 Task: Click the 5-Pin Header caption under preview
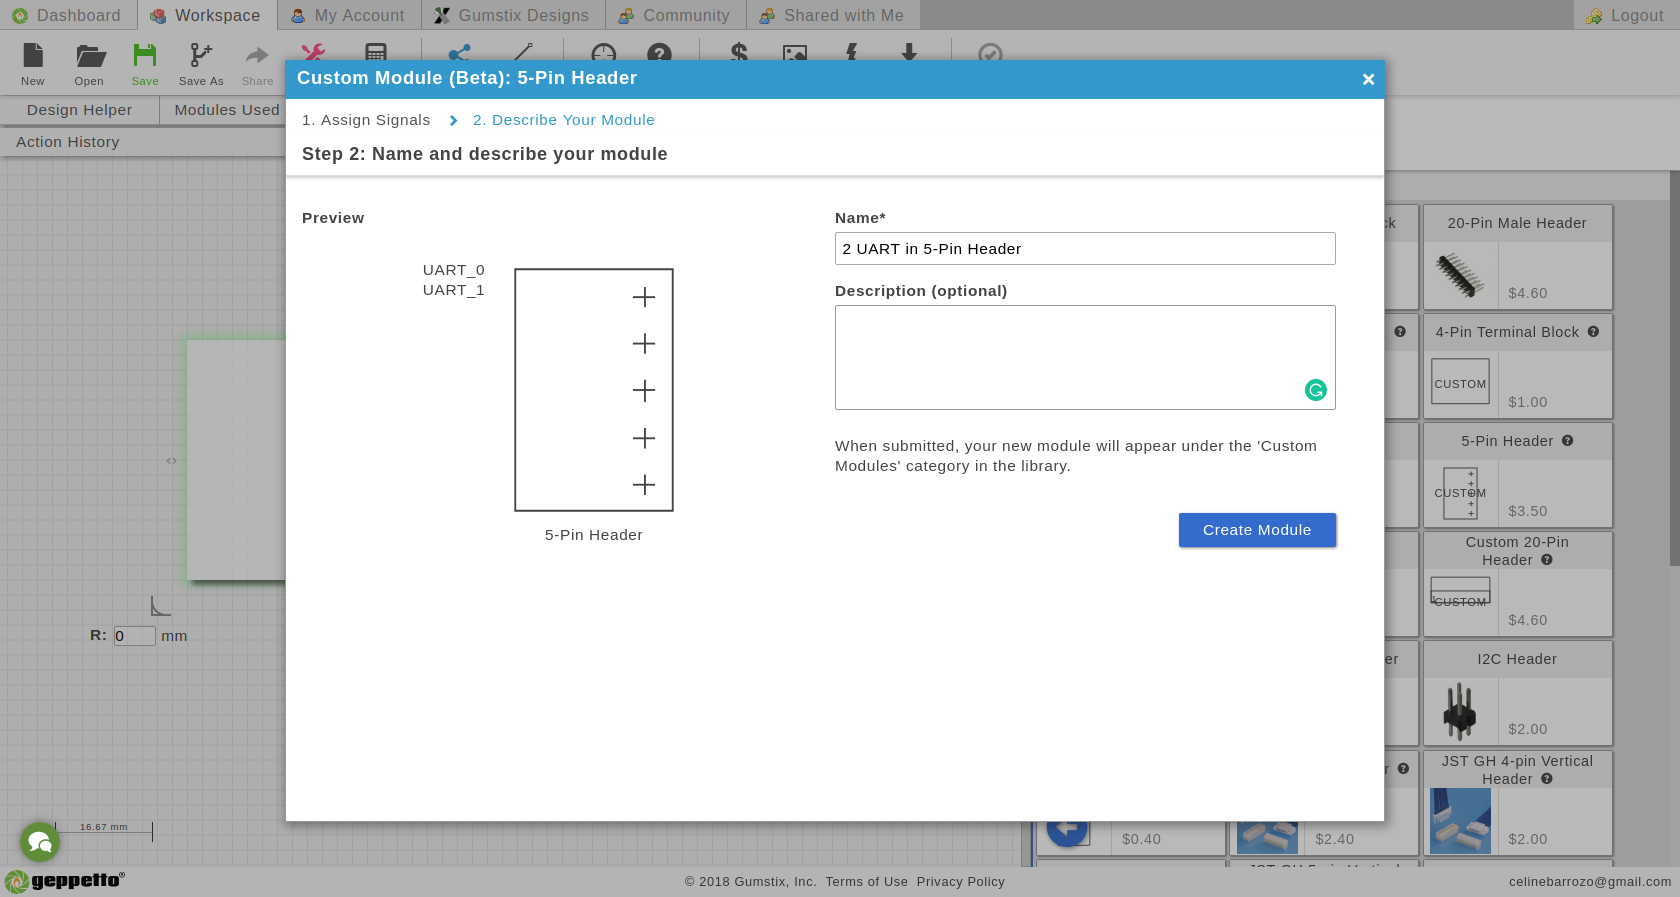pyautogui.click(x=594, y=535)
